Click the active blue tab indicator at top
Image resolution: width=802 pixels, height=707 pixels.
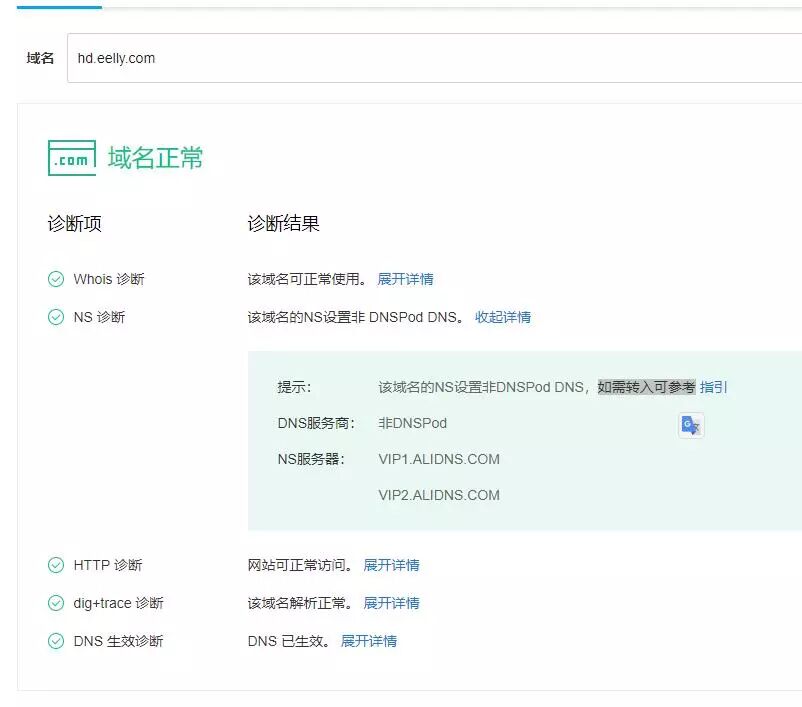click(x=59, y=7)
